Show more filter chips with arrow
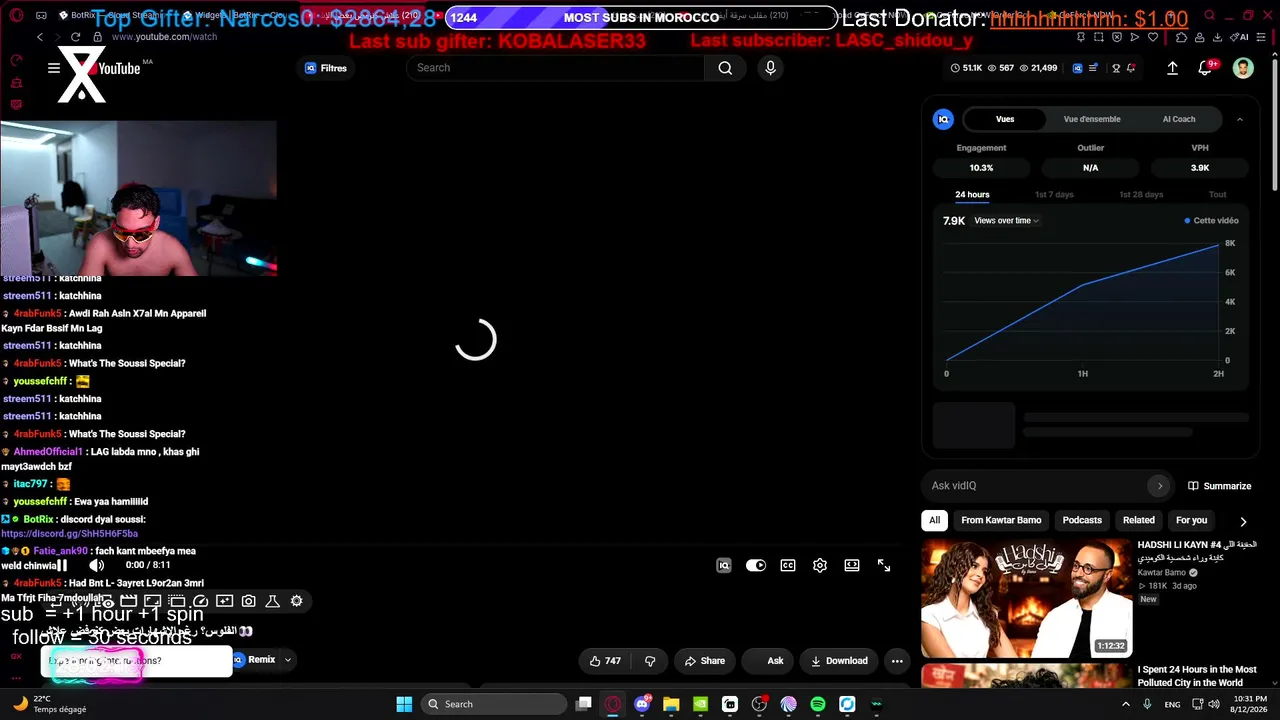 tap(1243, 521)
